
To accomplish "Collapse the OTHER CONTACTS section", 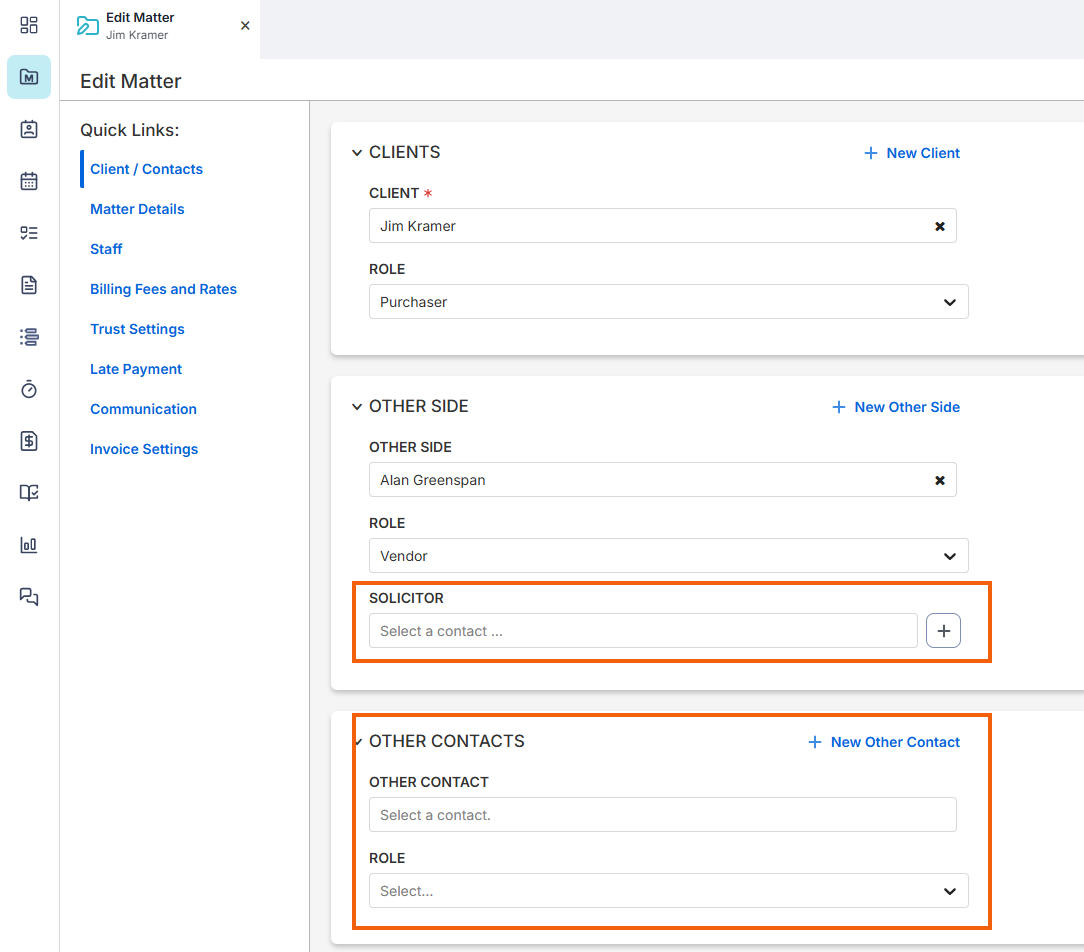I will [x=358, y=742].
